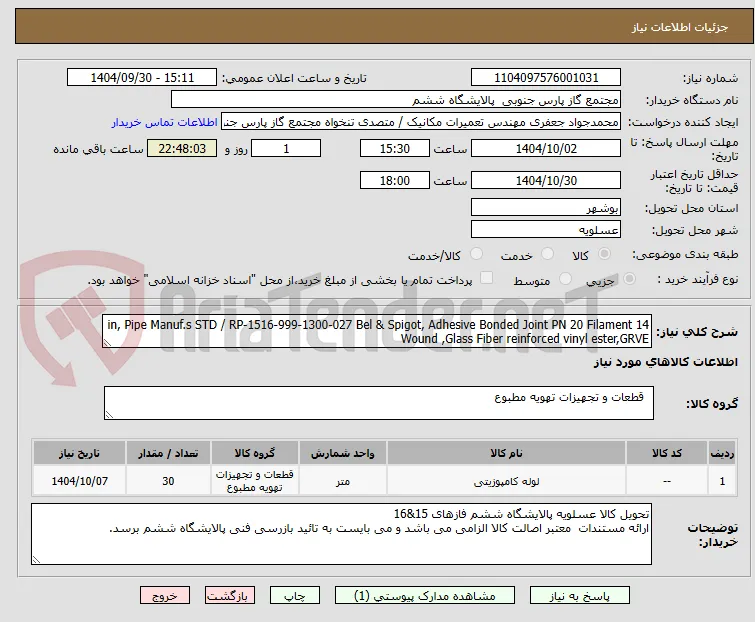Select the کالا radio button

[604, 254]
